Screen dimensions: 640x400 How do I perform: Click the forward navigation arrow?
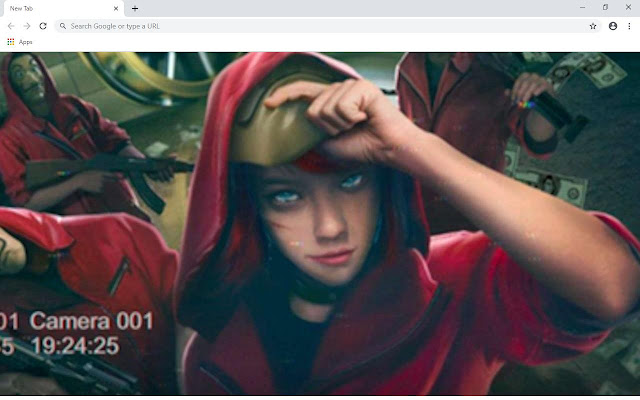coord(27,26)
